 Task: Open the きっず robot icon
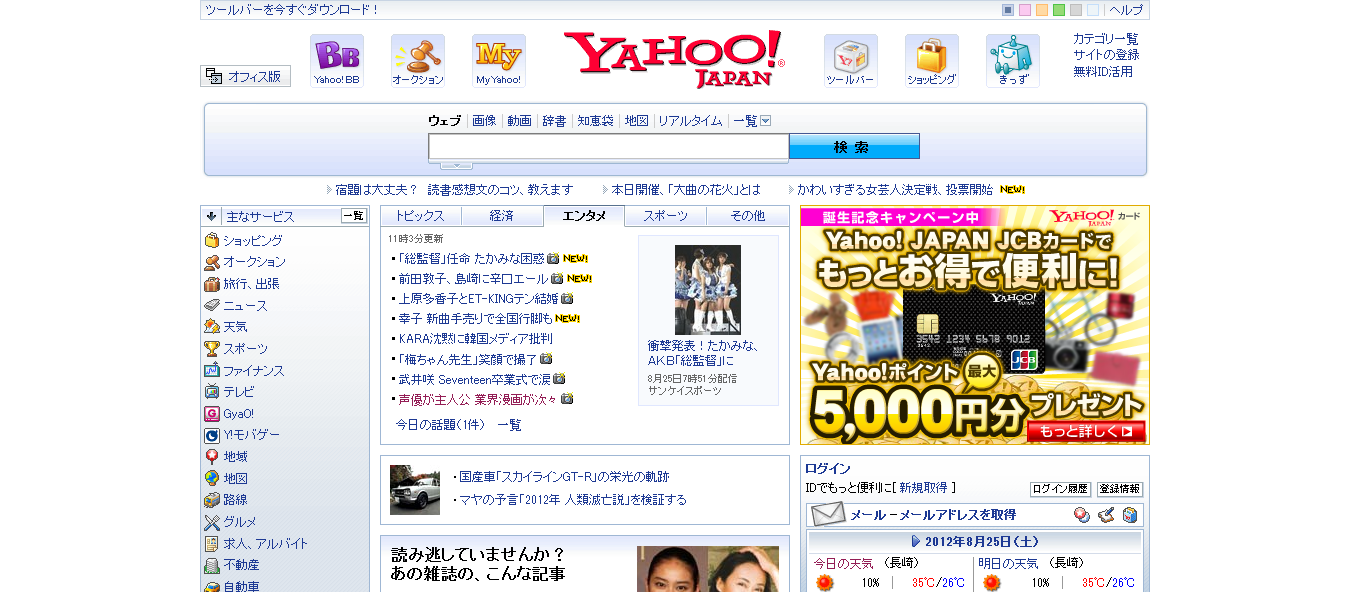(x=1013, y=61)
